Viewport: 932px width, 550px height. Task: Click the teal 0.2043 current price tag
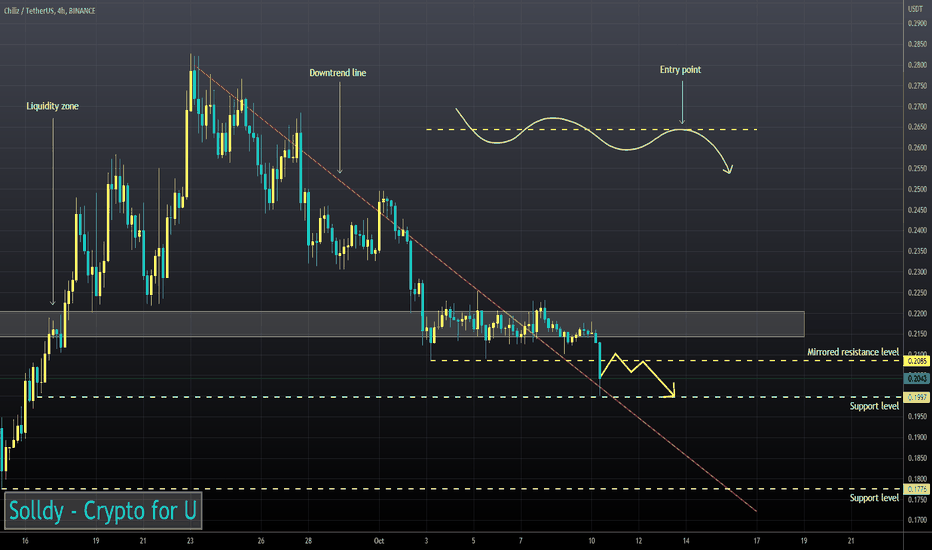[x=916, y=378]
